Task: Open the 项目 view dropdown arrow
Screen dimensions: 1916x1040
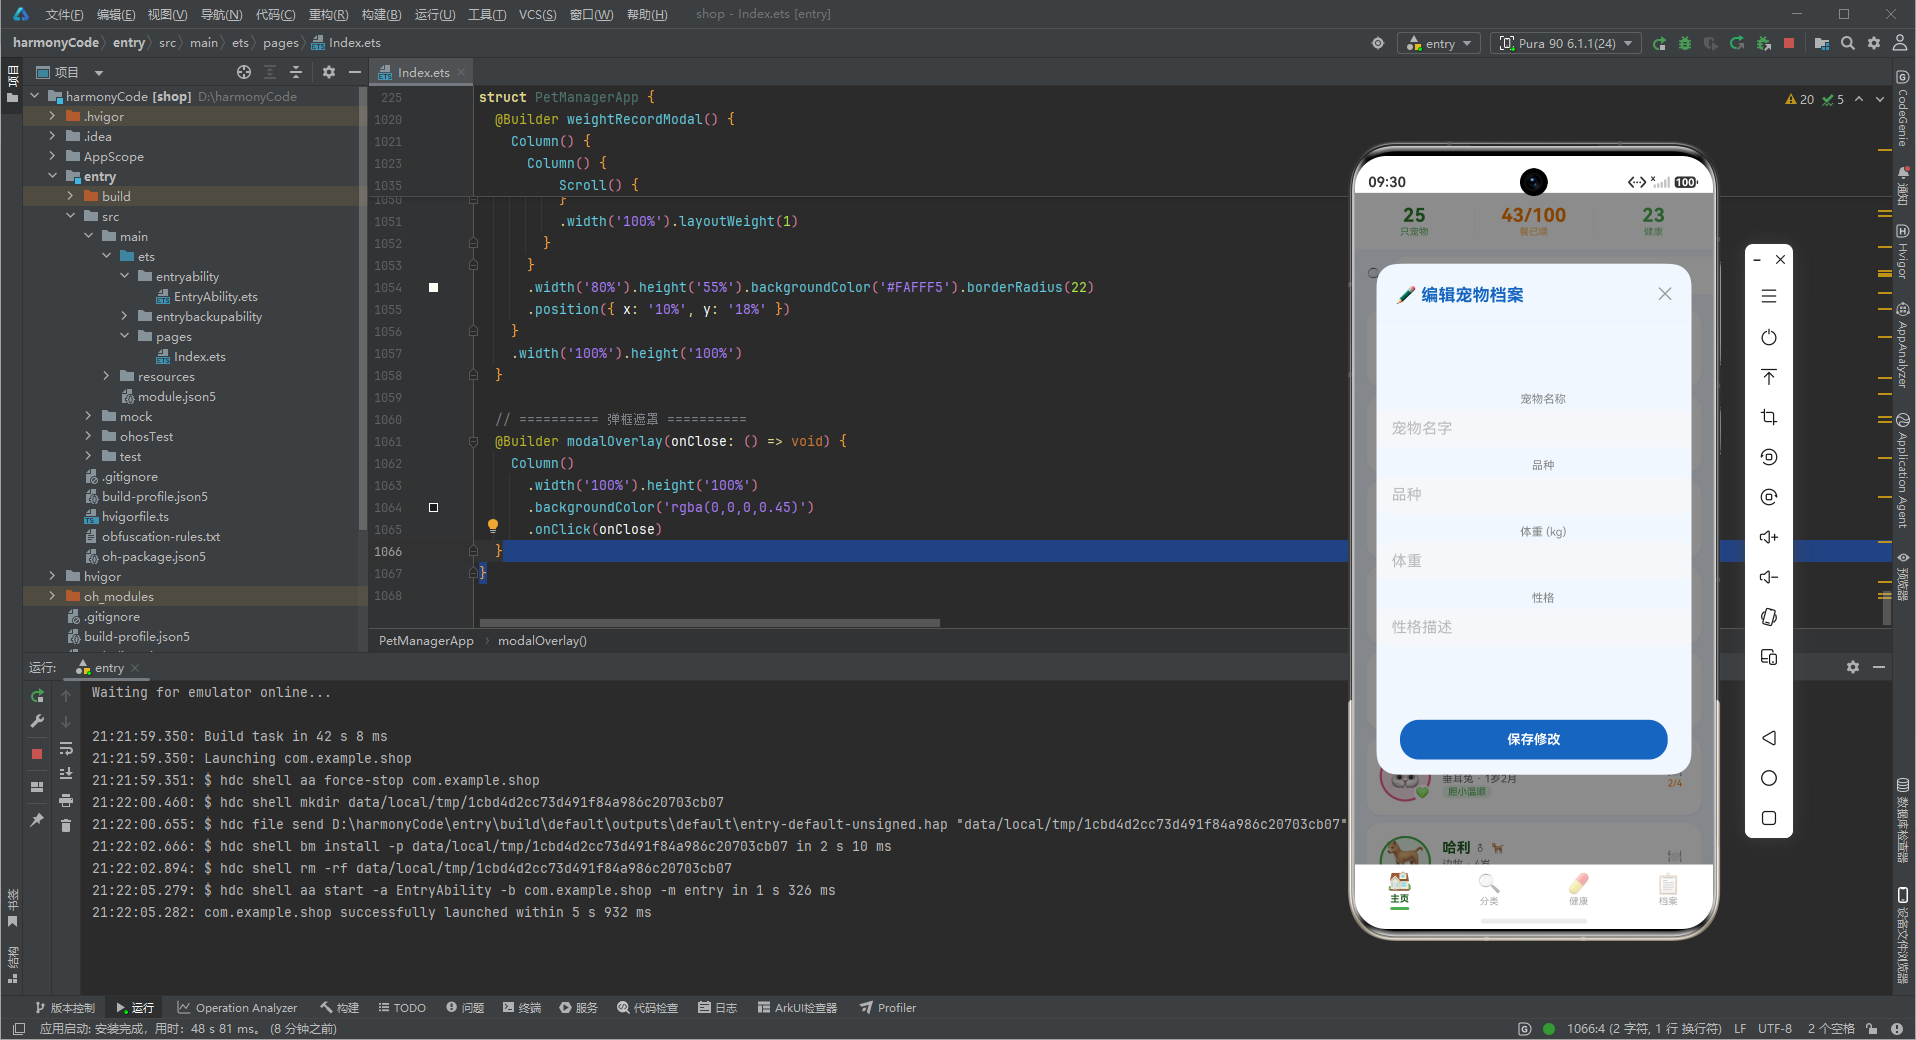Action: click(x=99, y=73)
